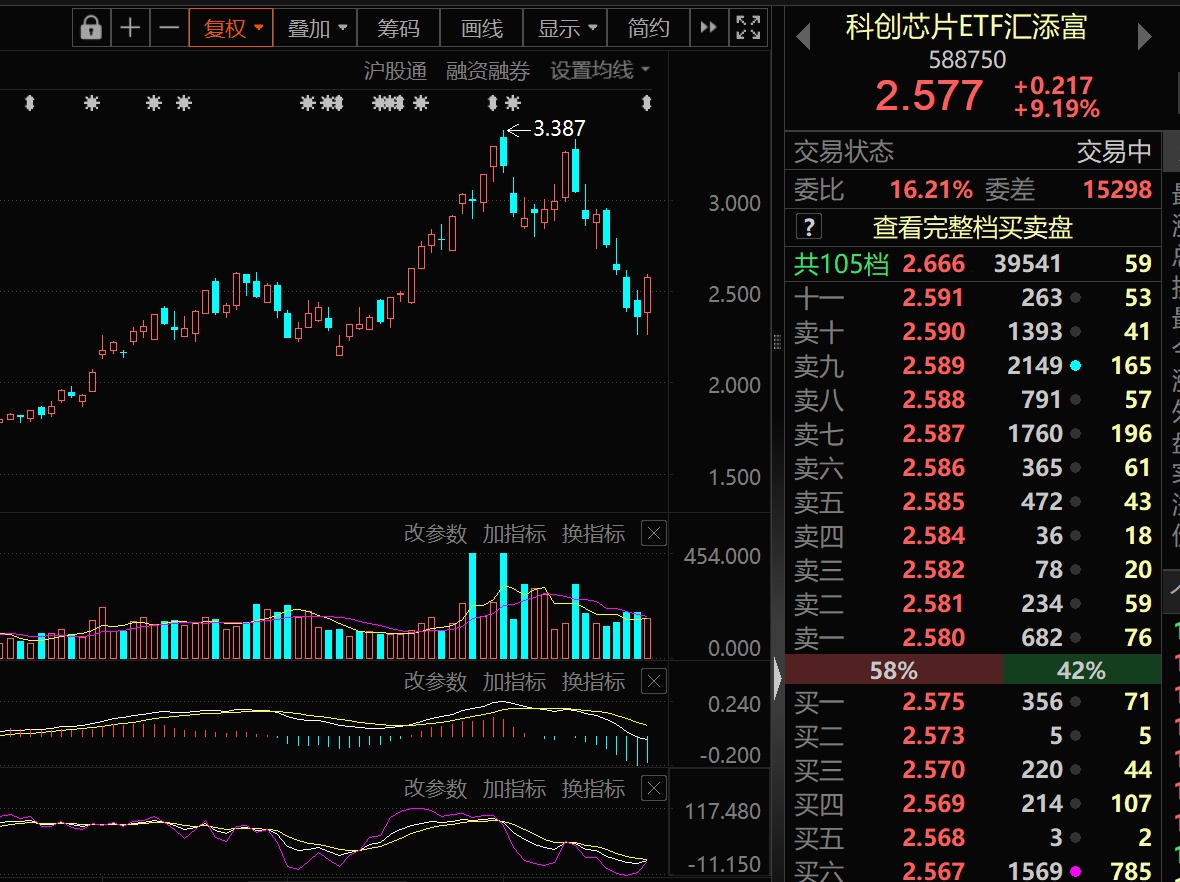This screenshot has width=1180, height=882.
Task: Click 加指标 in bottom indicator panel
Action: click(514, 789)
